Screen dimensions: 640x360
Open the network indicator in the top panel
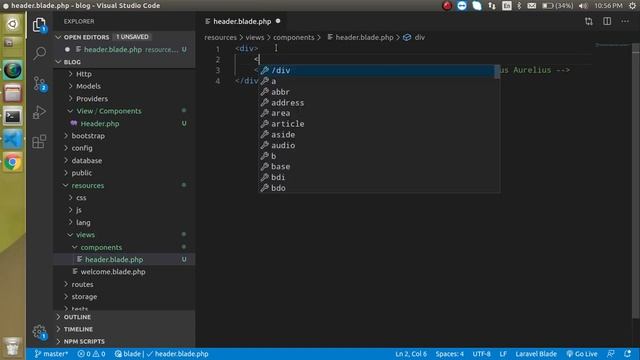(492, 6)
